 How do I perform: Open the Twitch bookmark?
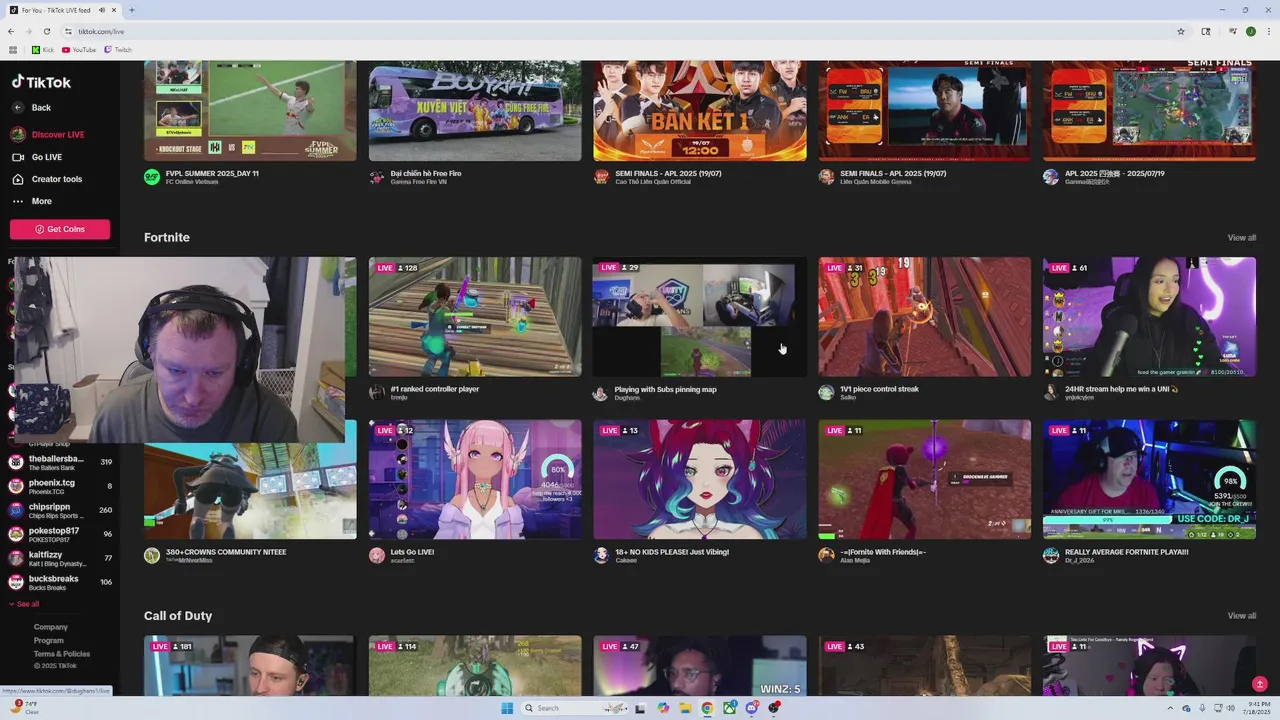(118, 50)
